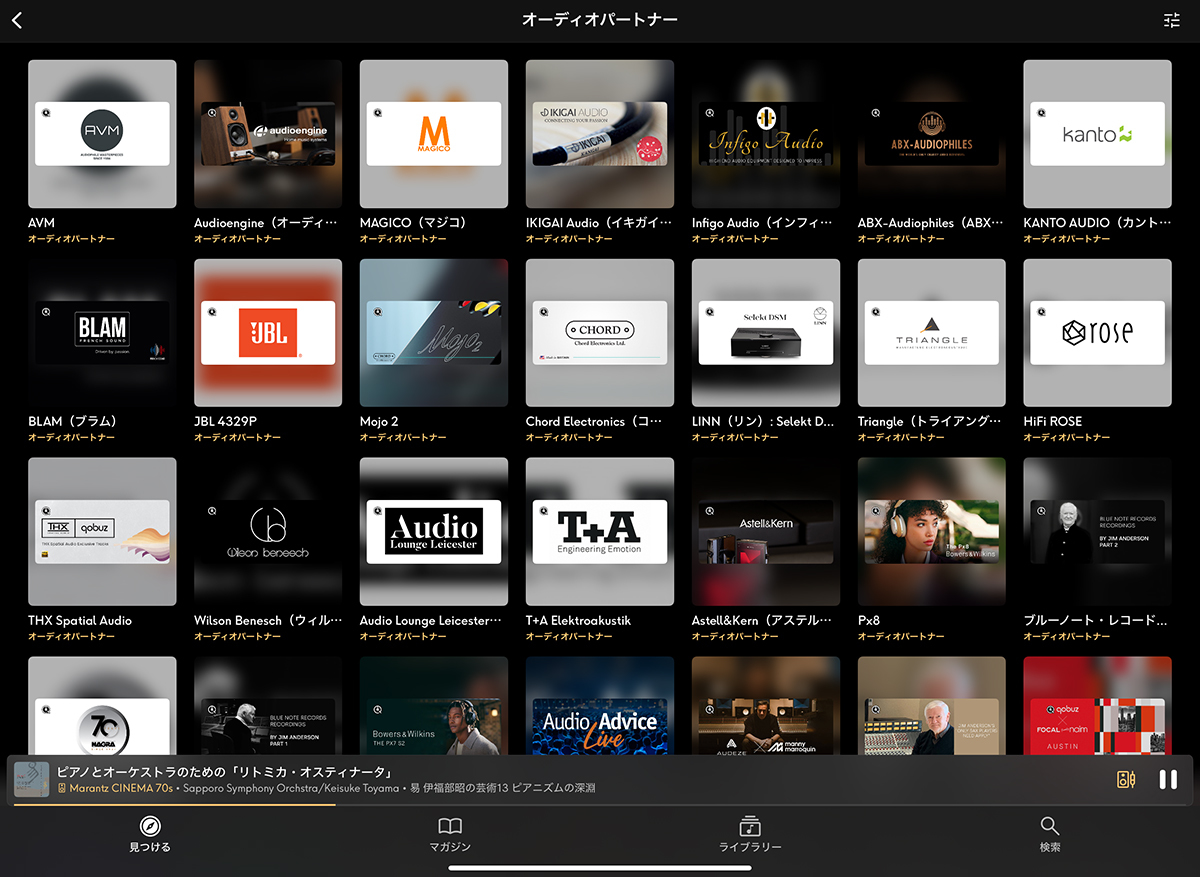Open the AVM partner thumbnail
This screenshot has height=877, width=1200.
pos(102,134)
